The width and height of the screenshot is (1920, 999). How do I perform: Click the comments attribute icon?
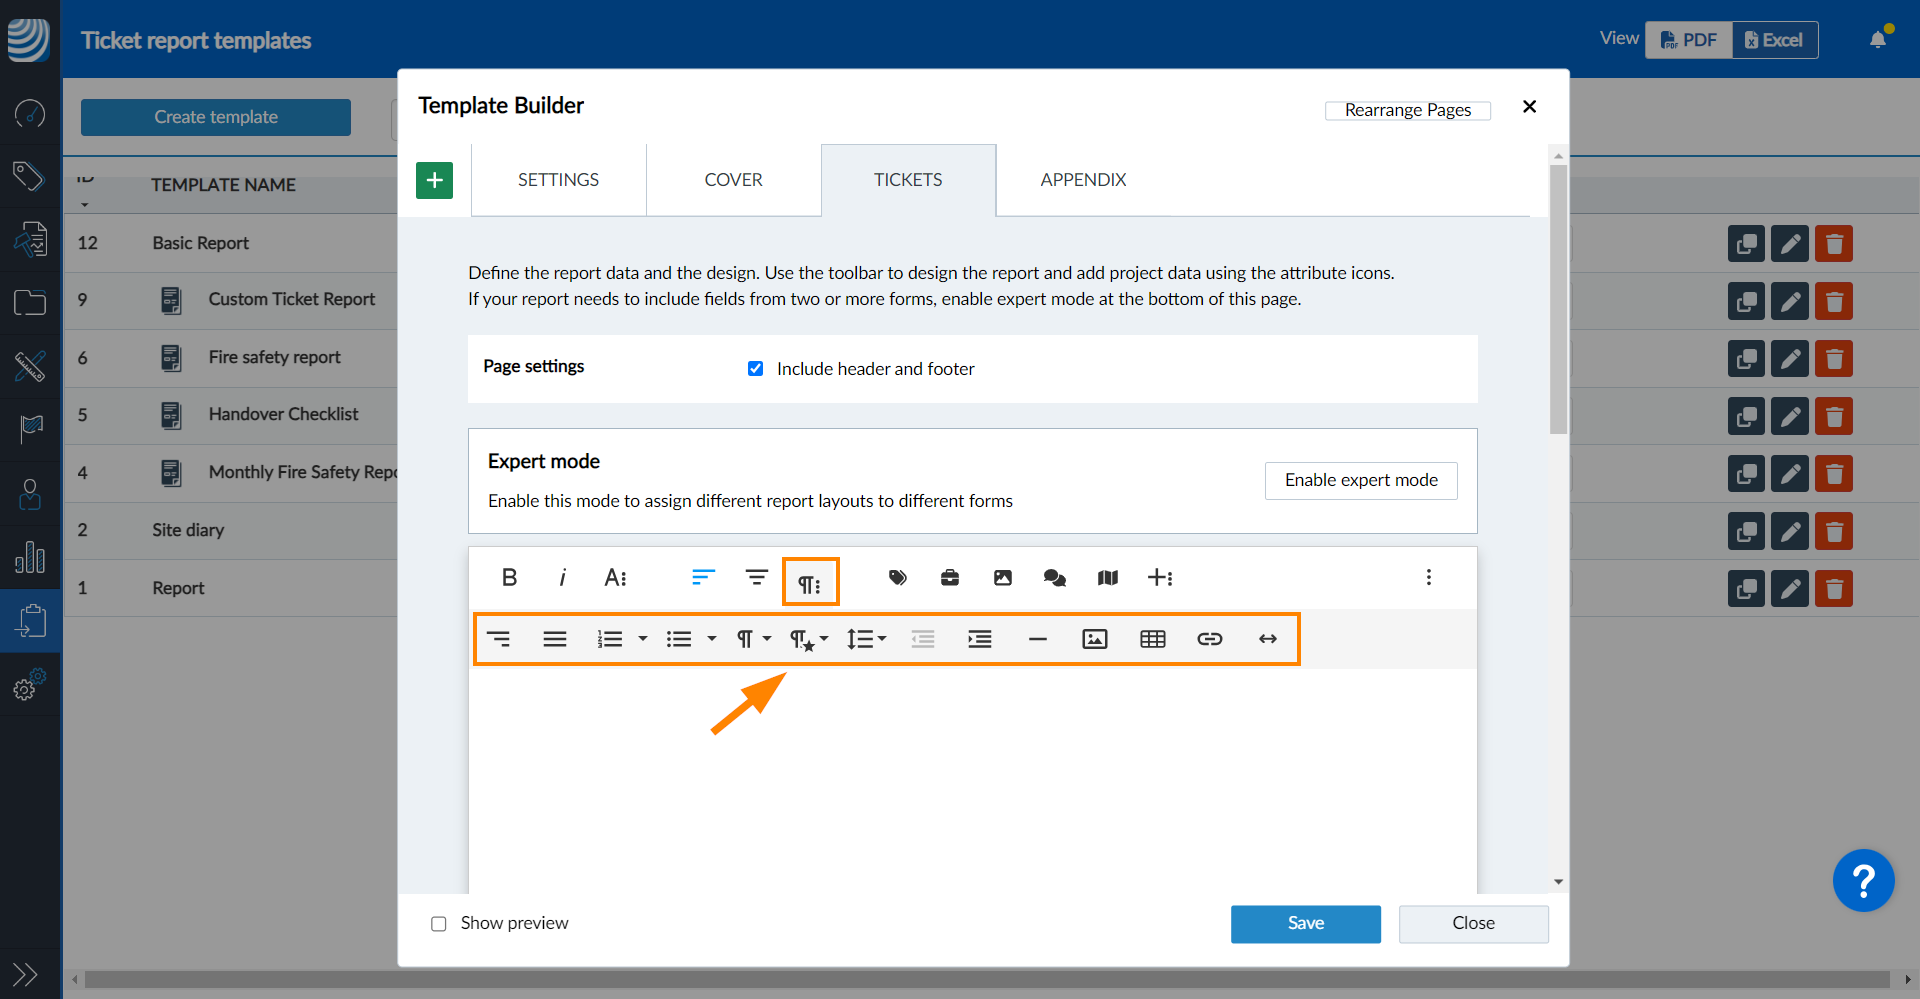point(1054,578)
